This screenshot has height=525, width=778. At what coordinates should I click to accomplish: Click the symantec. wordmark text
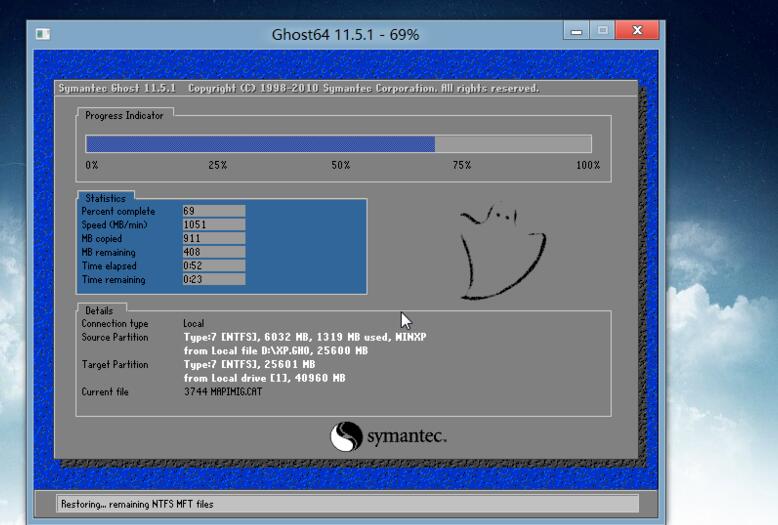click(x=407, y=436)
